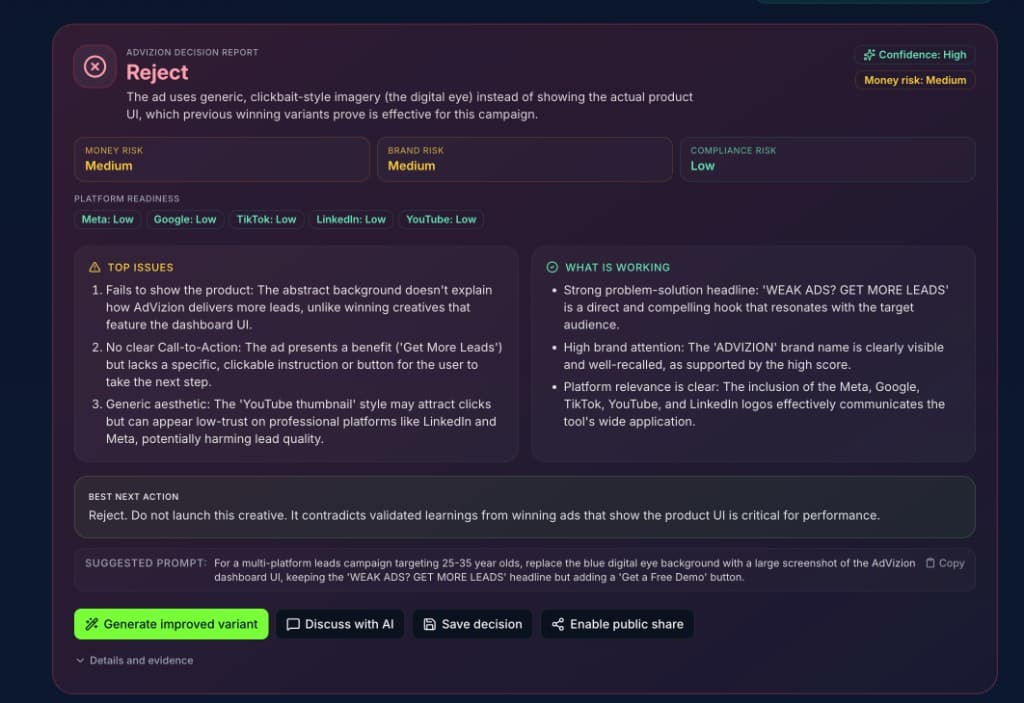Click 'Strong problem-solution headline' bullet

click(751, 307)
